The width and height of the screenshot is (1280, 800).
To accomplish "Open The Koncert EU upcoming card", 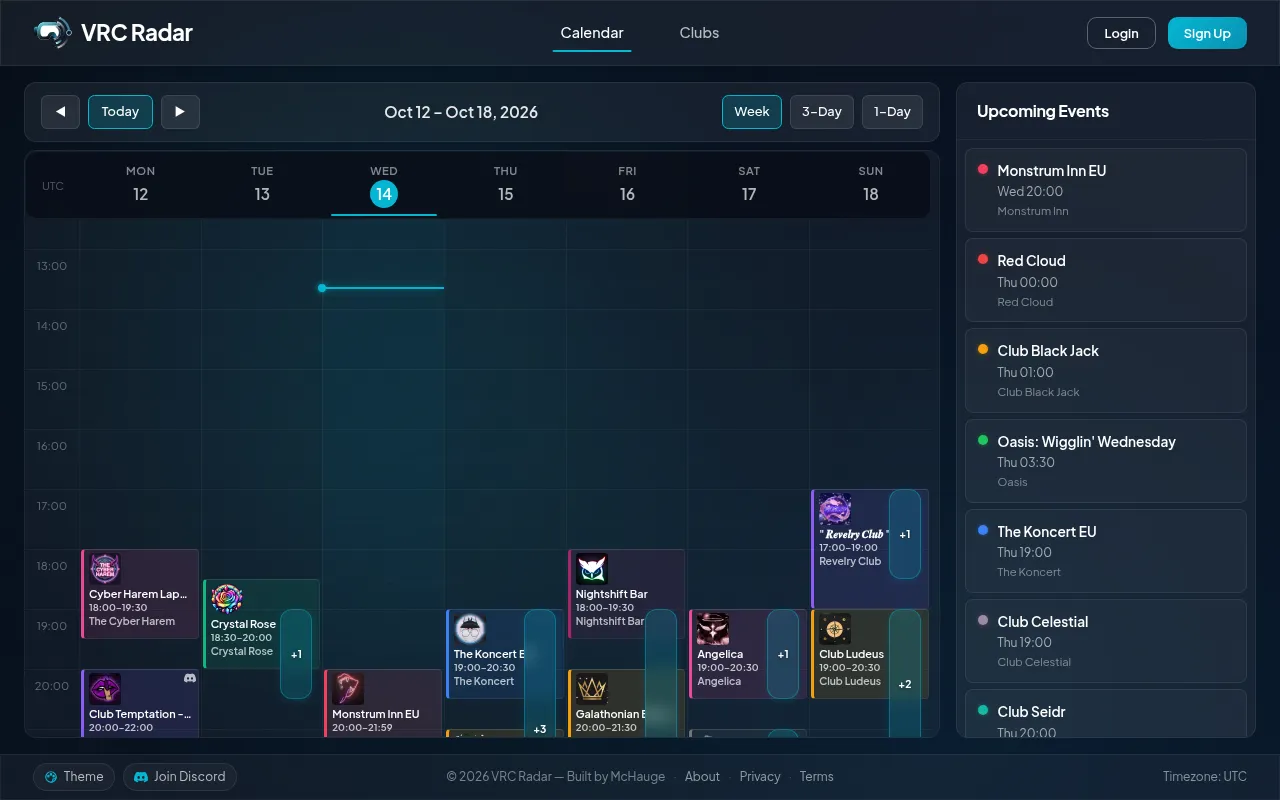I will pos(1106,551).
